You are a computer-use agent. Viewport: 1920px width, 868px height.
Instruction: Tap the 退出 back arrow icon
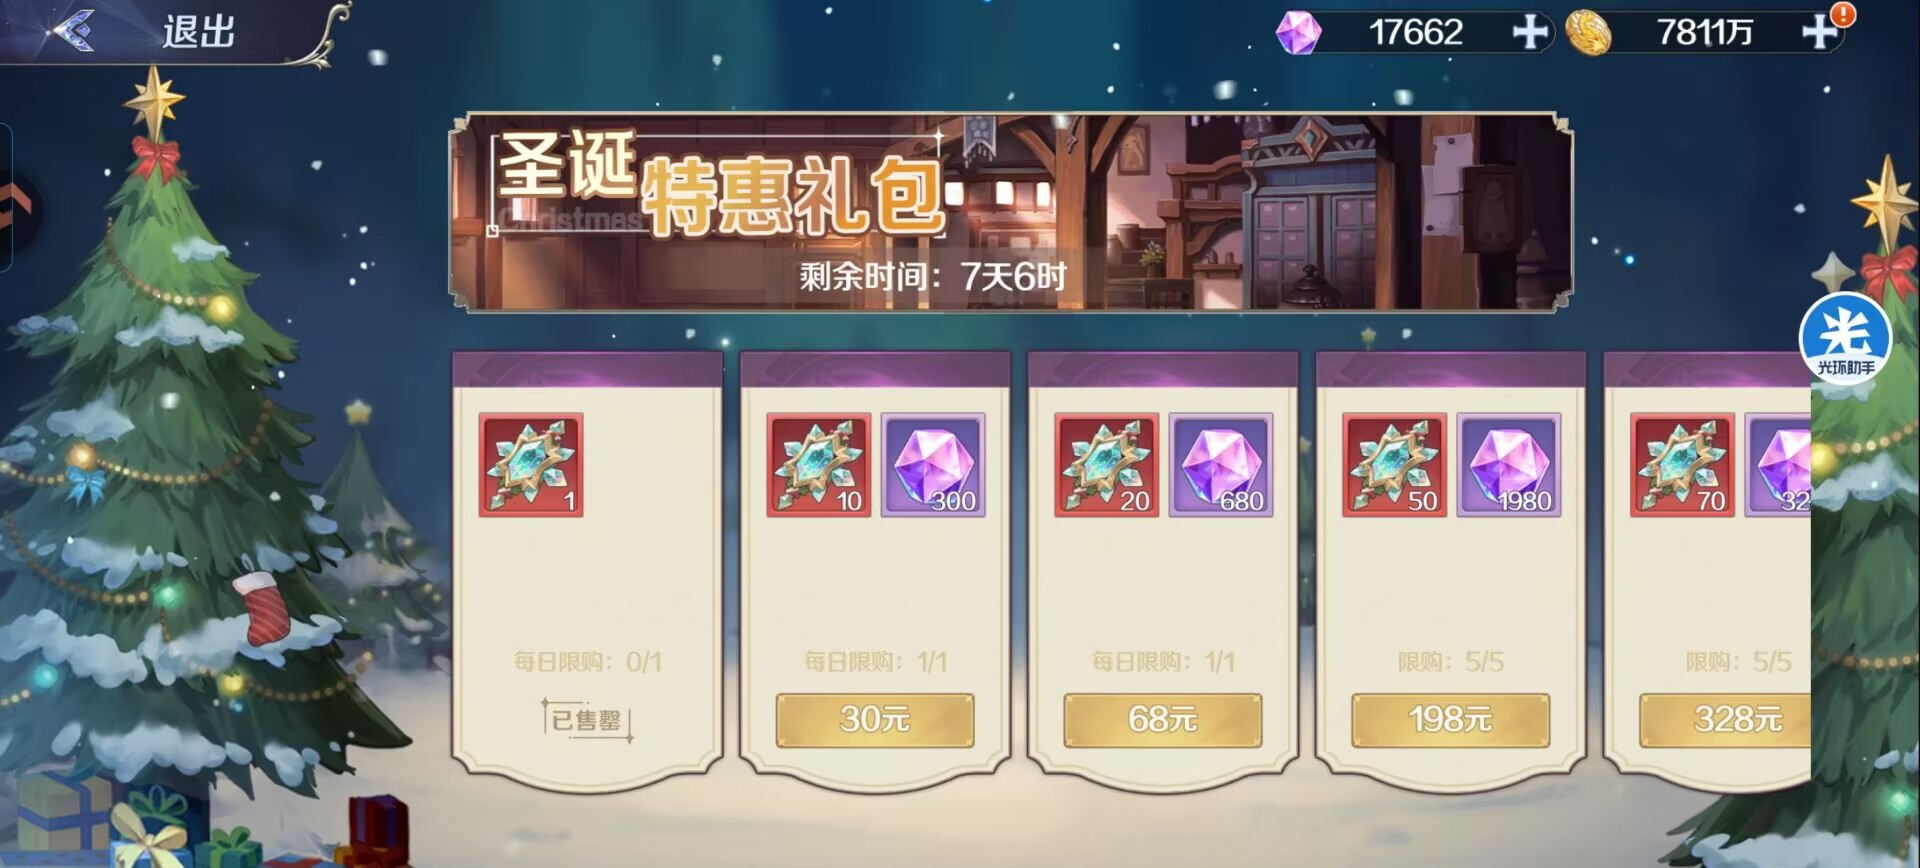click(70, 30)
